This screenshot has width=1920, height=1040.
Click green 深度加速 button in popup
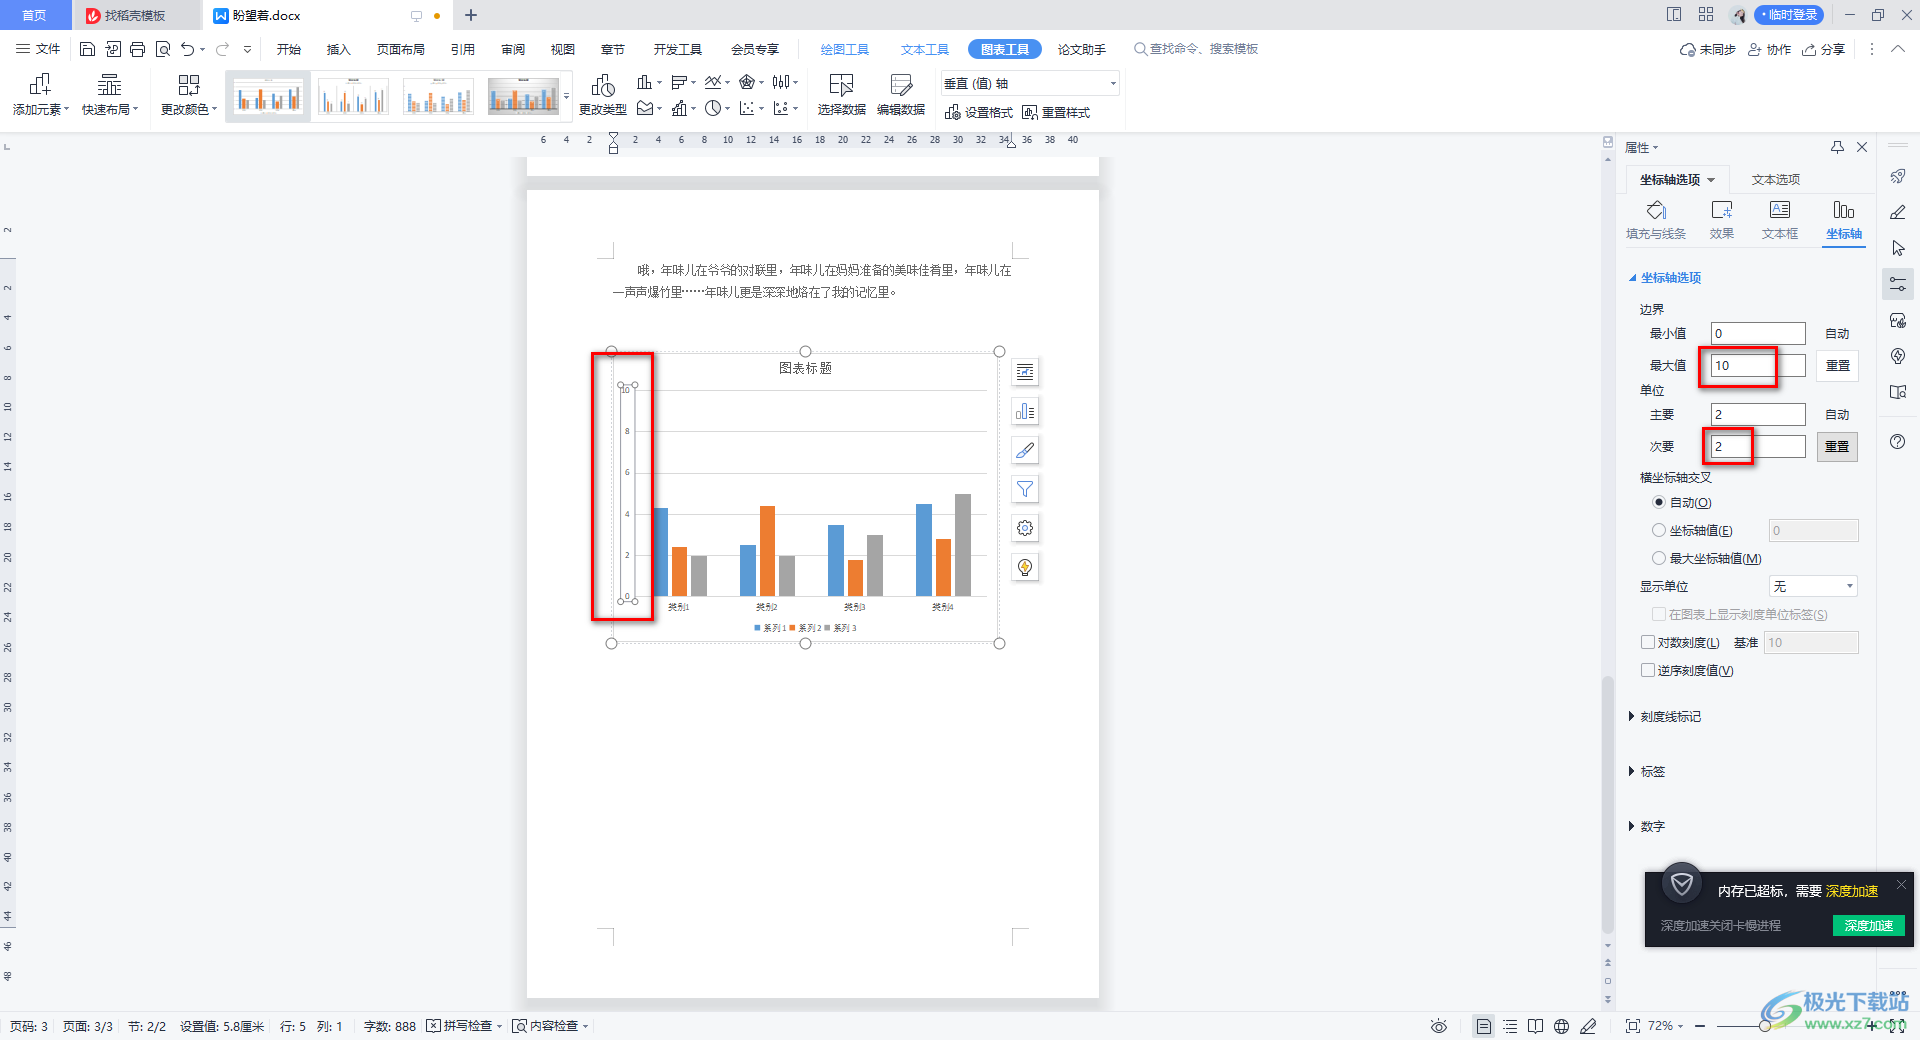(1869, 925)
